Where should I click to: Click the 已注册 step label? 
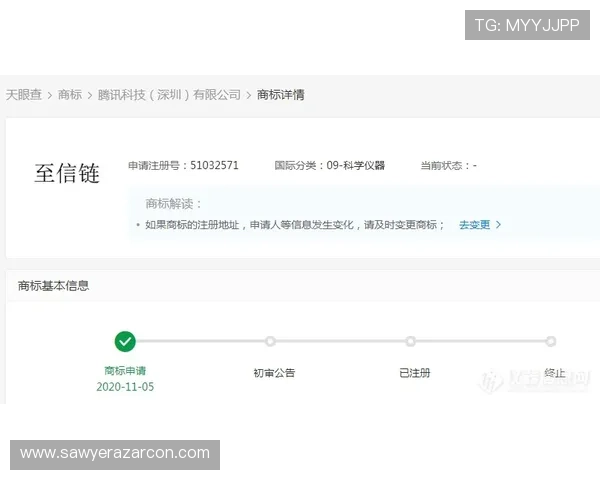(414, 373)
